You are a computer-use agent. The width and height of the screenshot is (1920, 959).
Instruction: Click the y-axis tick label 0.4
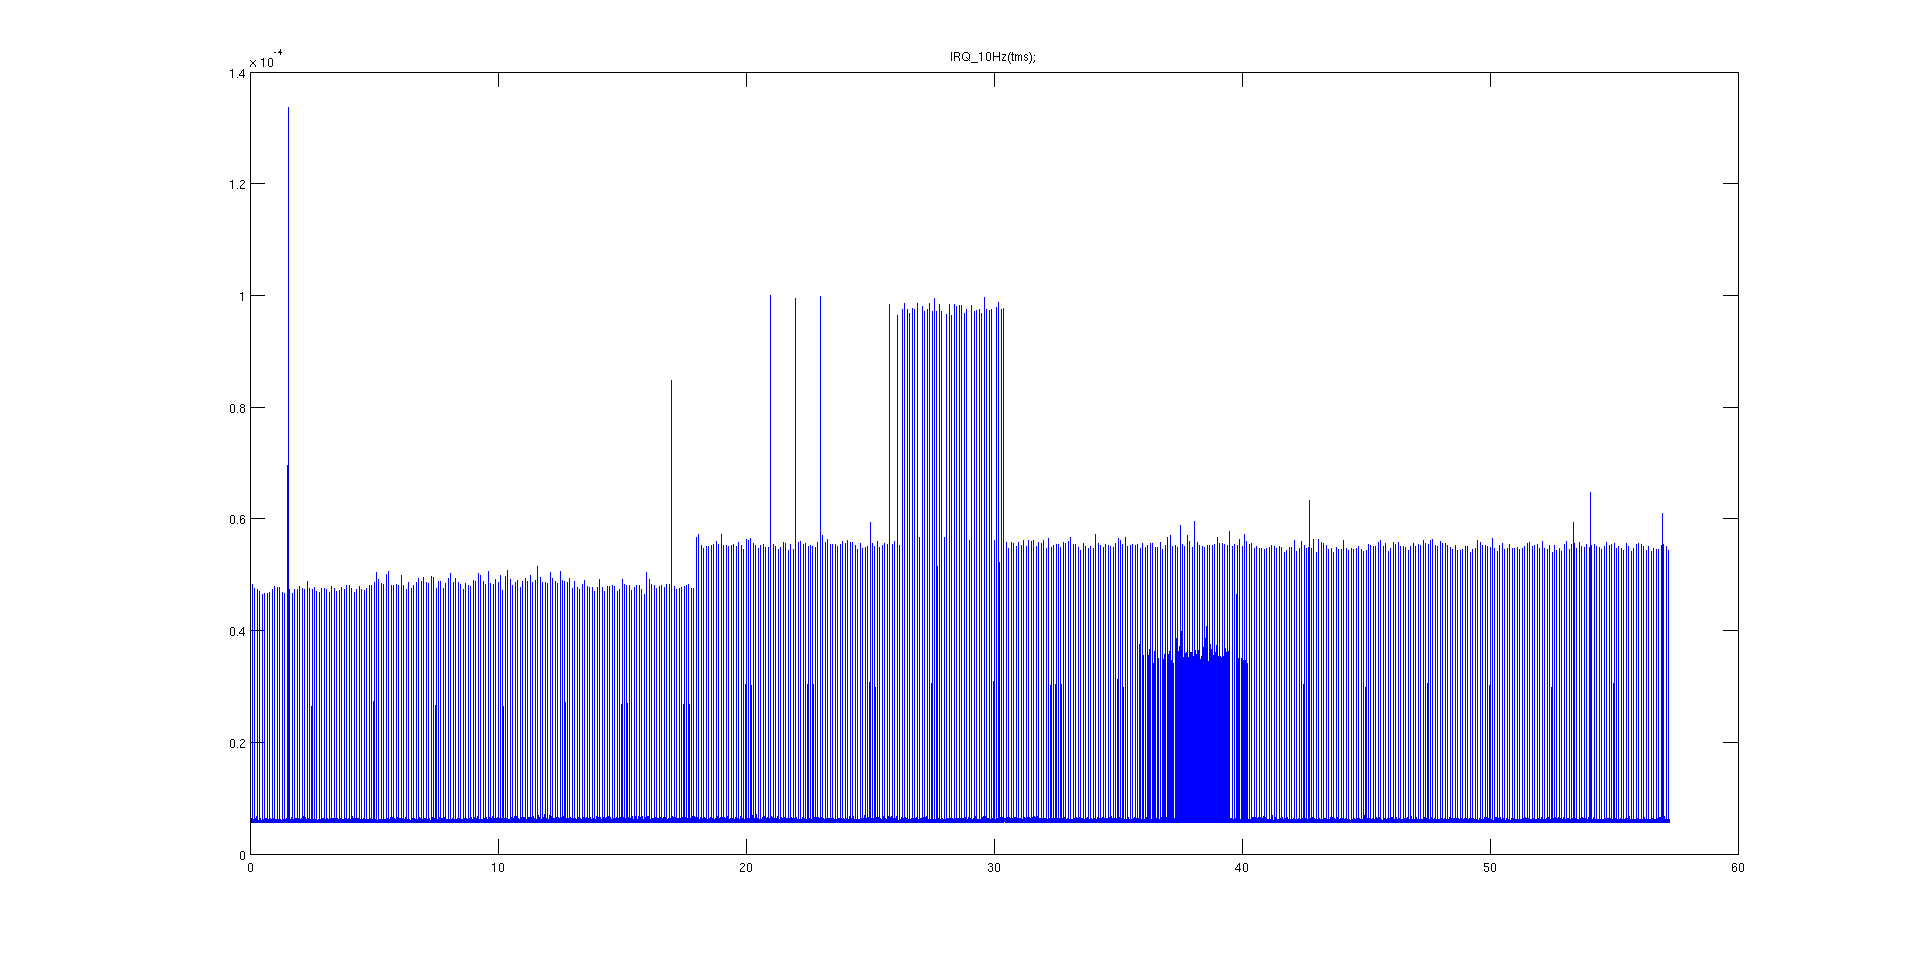237,631
